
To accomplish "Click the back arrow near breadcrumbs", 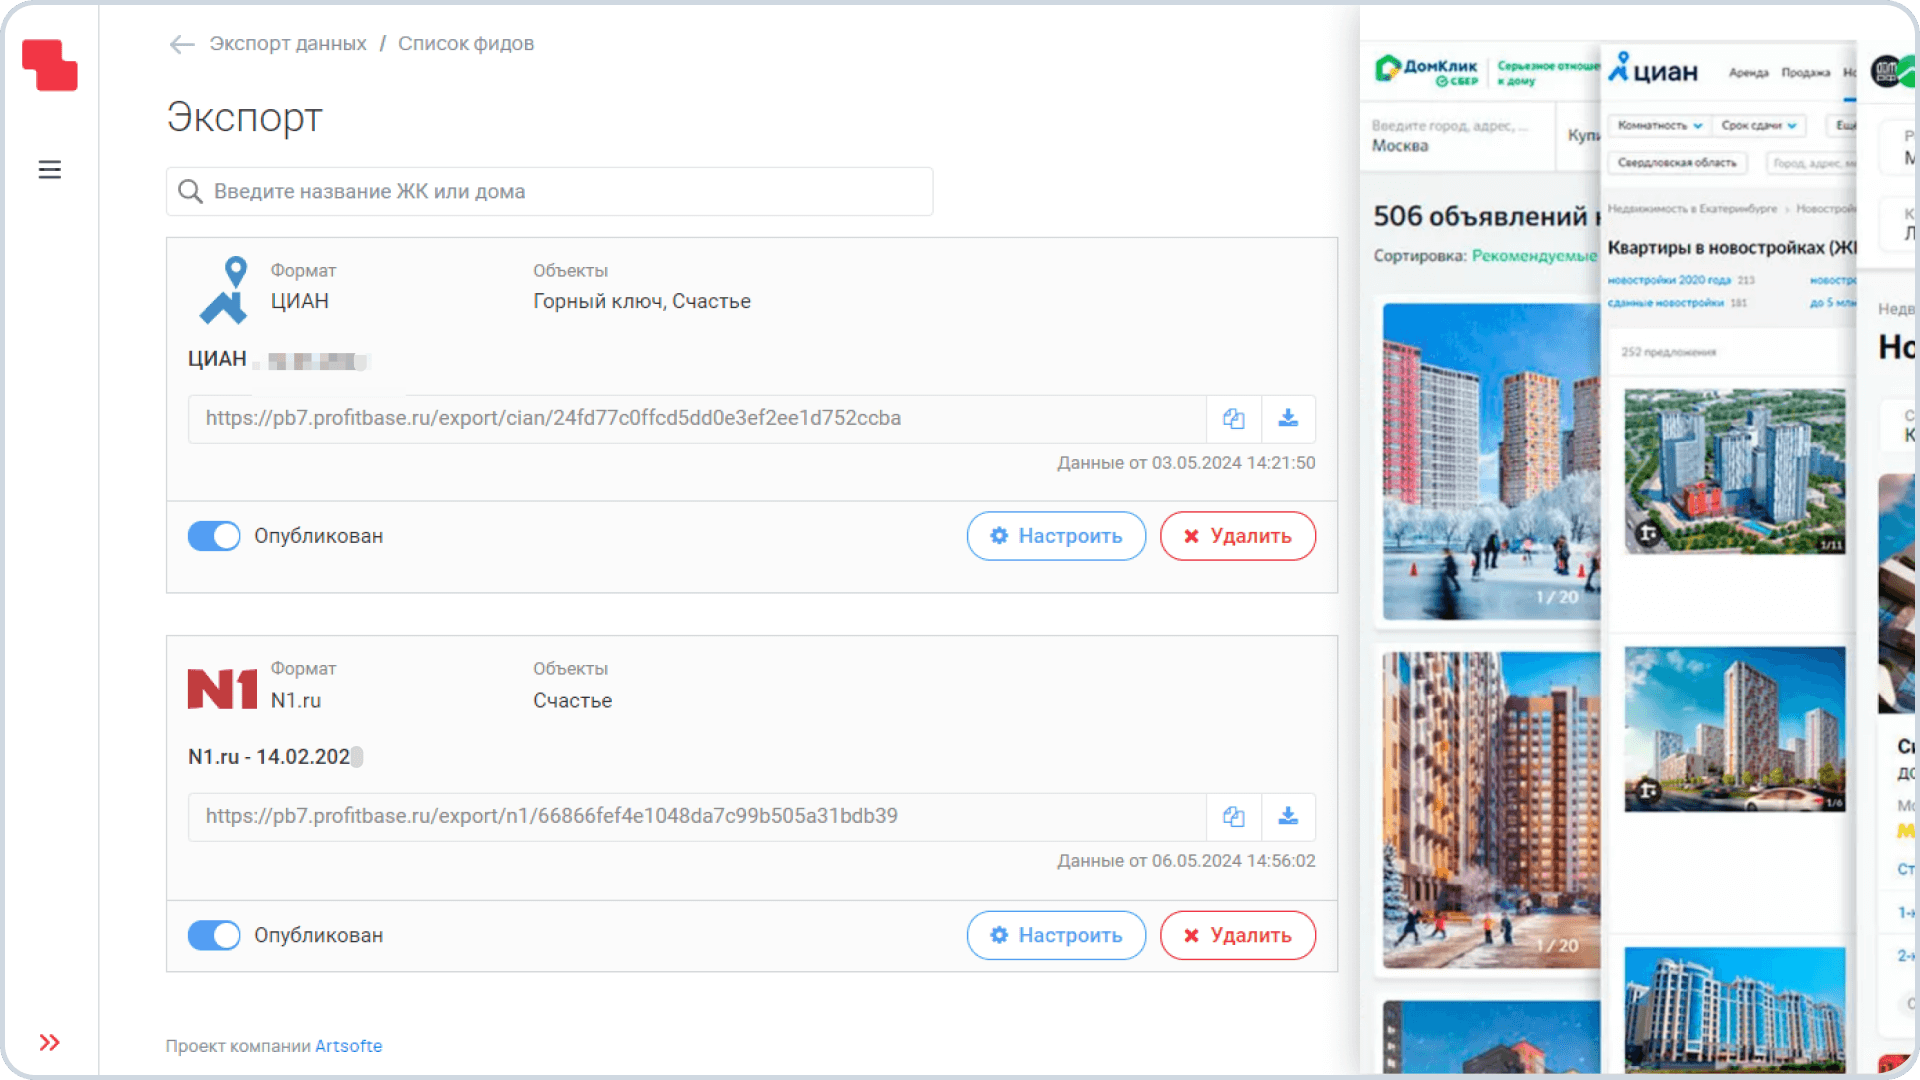I will point(181,44).
